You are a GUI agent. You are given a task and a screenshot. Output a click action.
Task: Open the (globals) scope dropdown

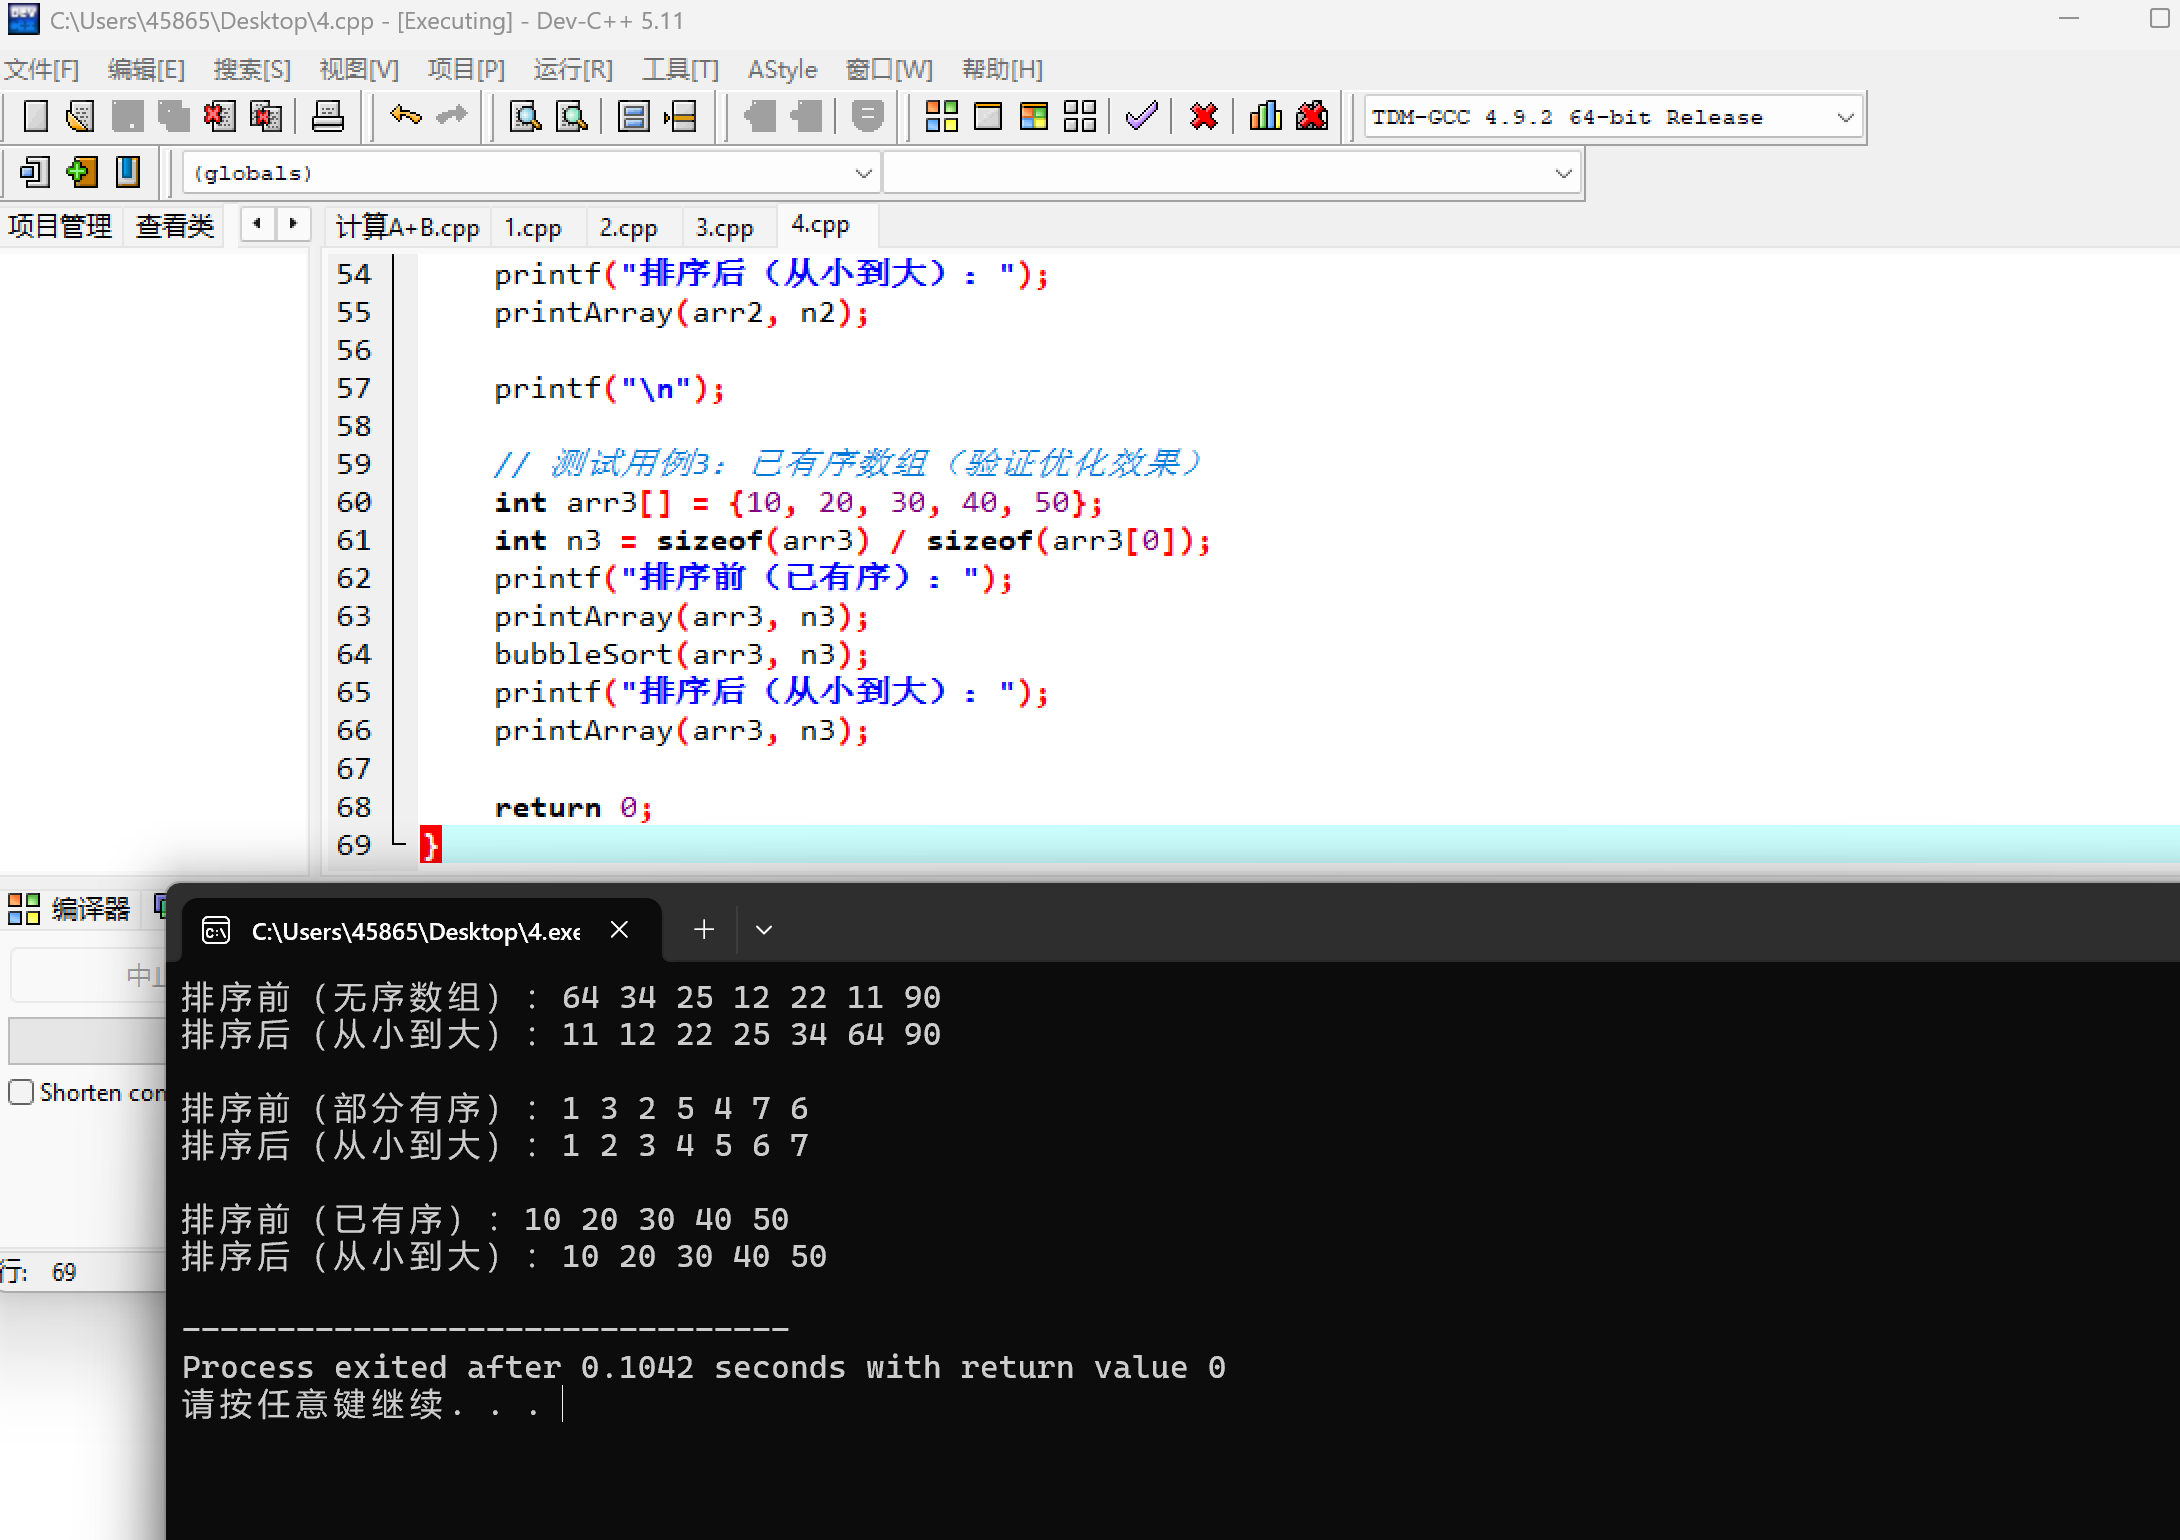tap(863, 174)
